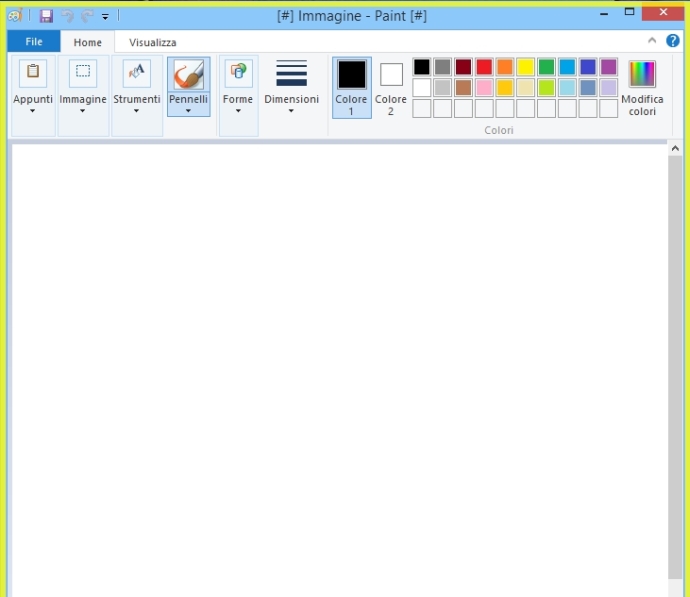Close the Paint window
The image size is (690, 597).
pyautogui.click(x=663, y=12)
